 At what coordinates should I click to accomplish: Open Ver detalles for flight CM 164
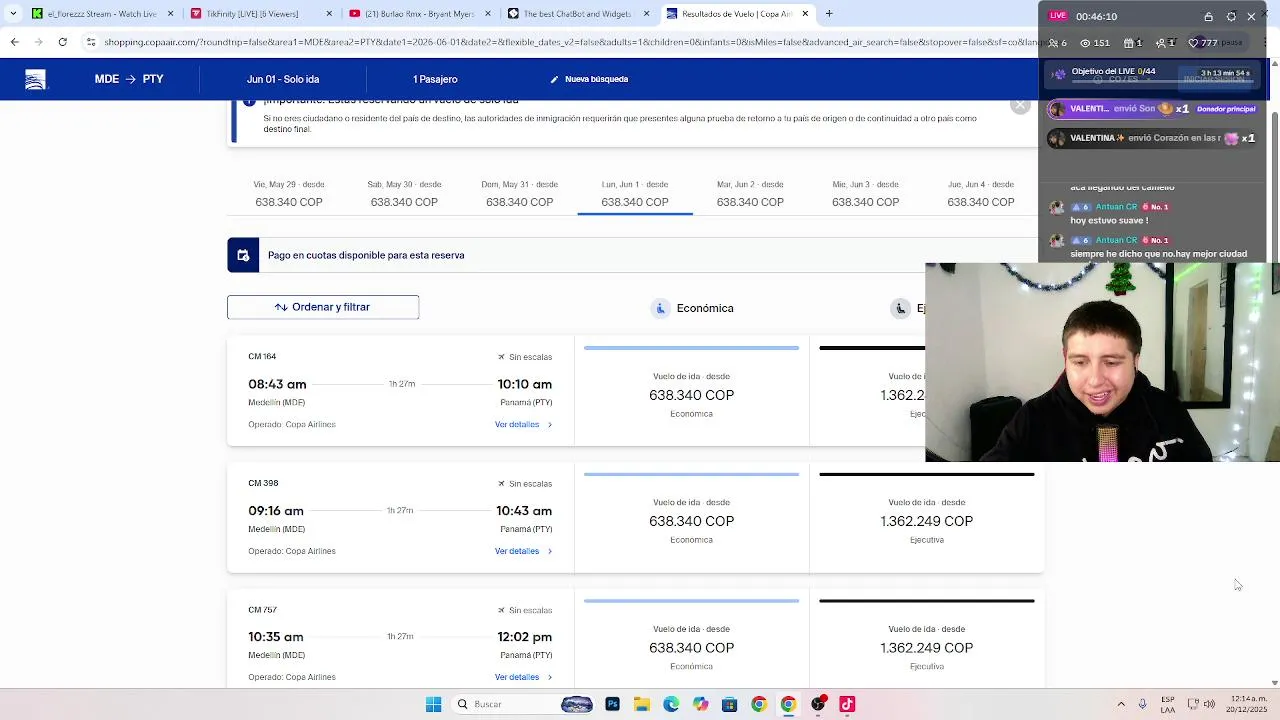tap(523, 425)
